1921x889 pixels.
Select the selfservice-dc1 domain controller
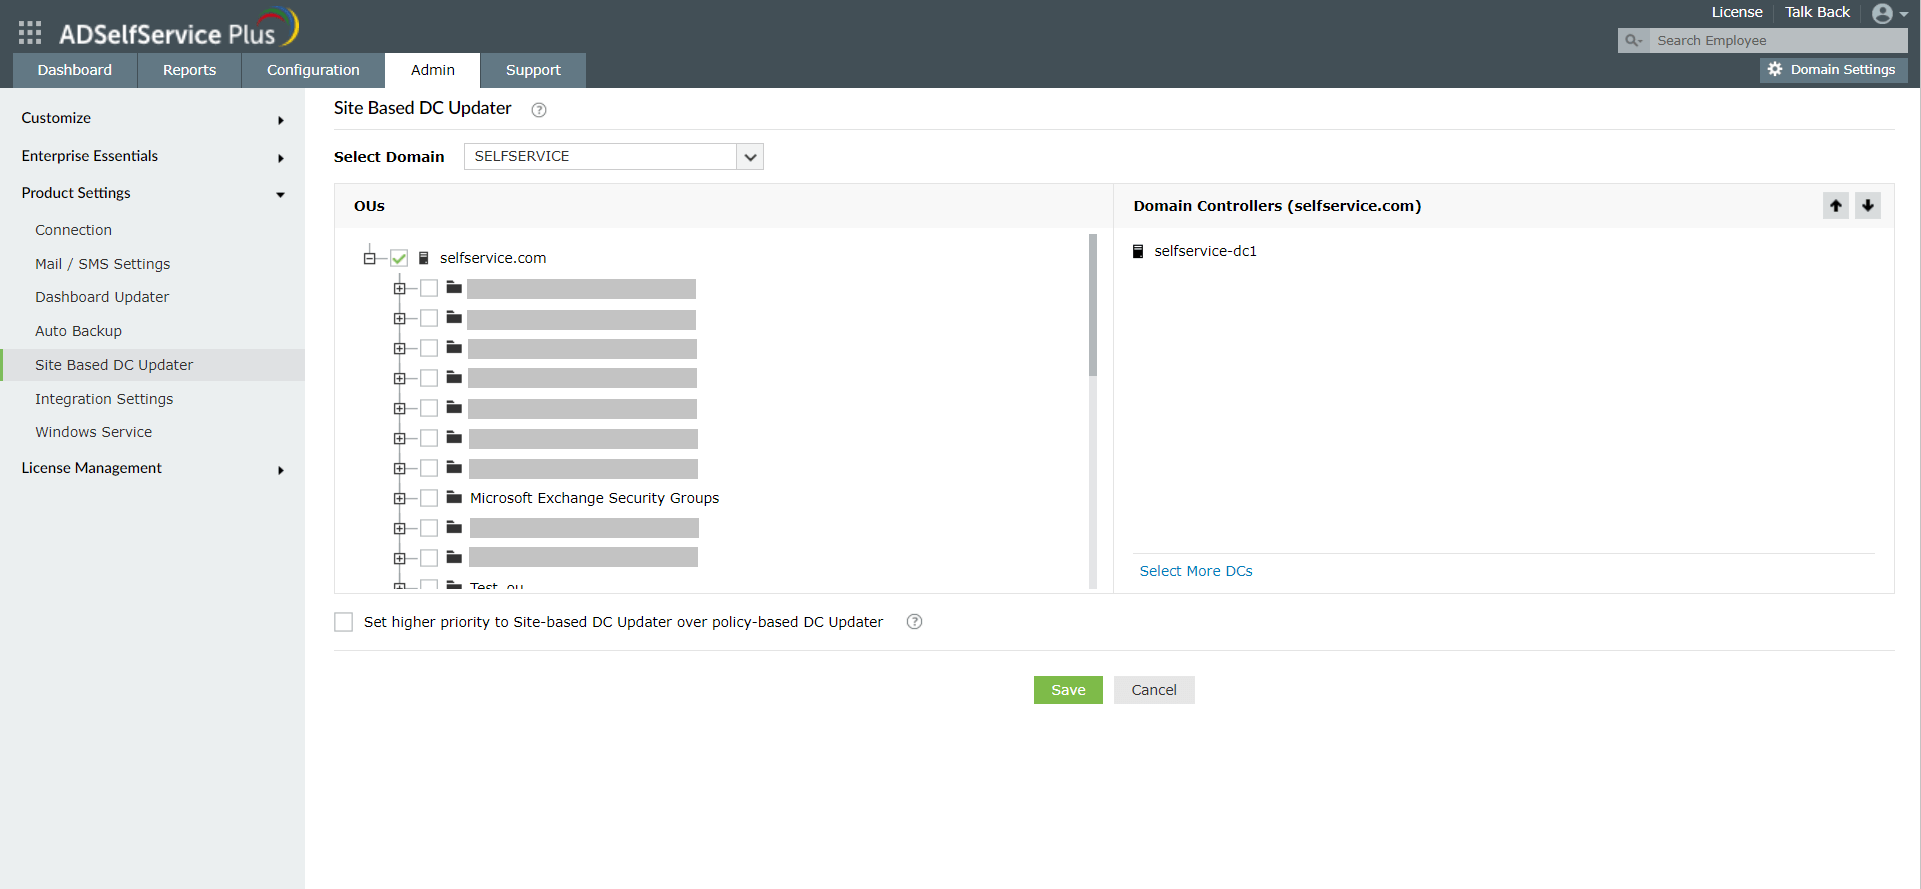pos(1205,251)
